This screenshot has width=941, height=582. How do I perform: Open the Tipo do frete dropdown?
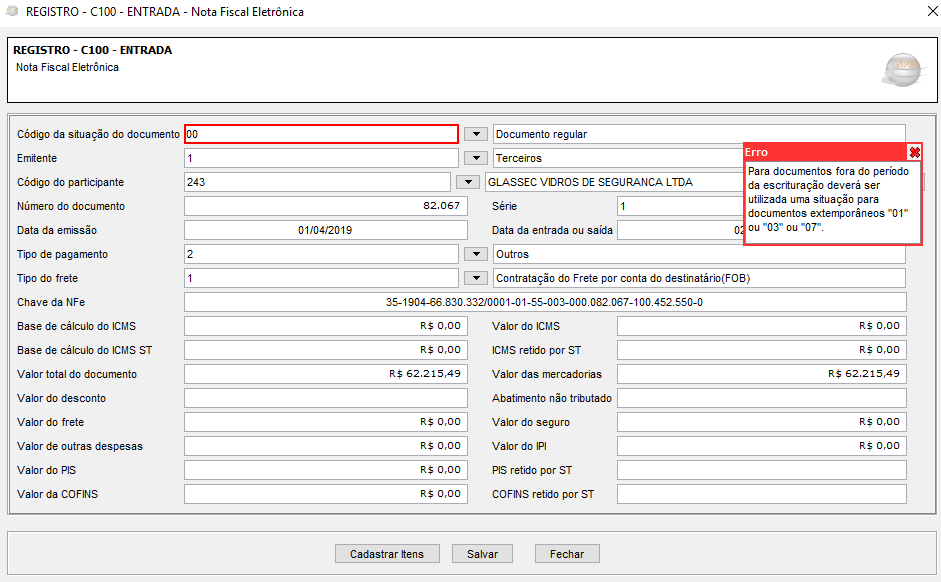point(476,278)
